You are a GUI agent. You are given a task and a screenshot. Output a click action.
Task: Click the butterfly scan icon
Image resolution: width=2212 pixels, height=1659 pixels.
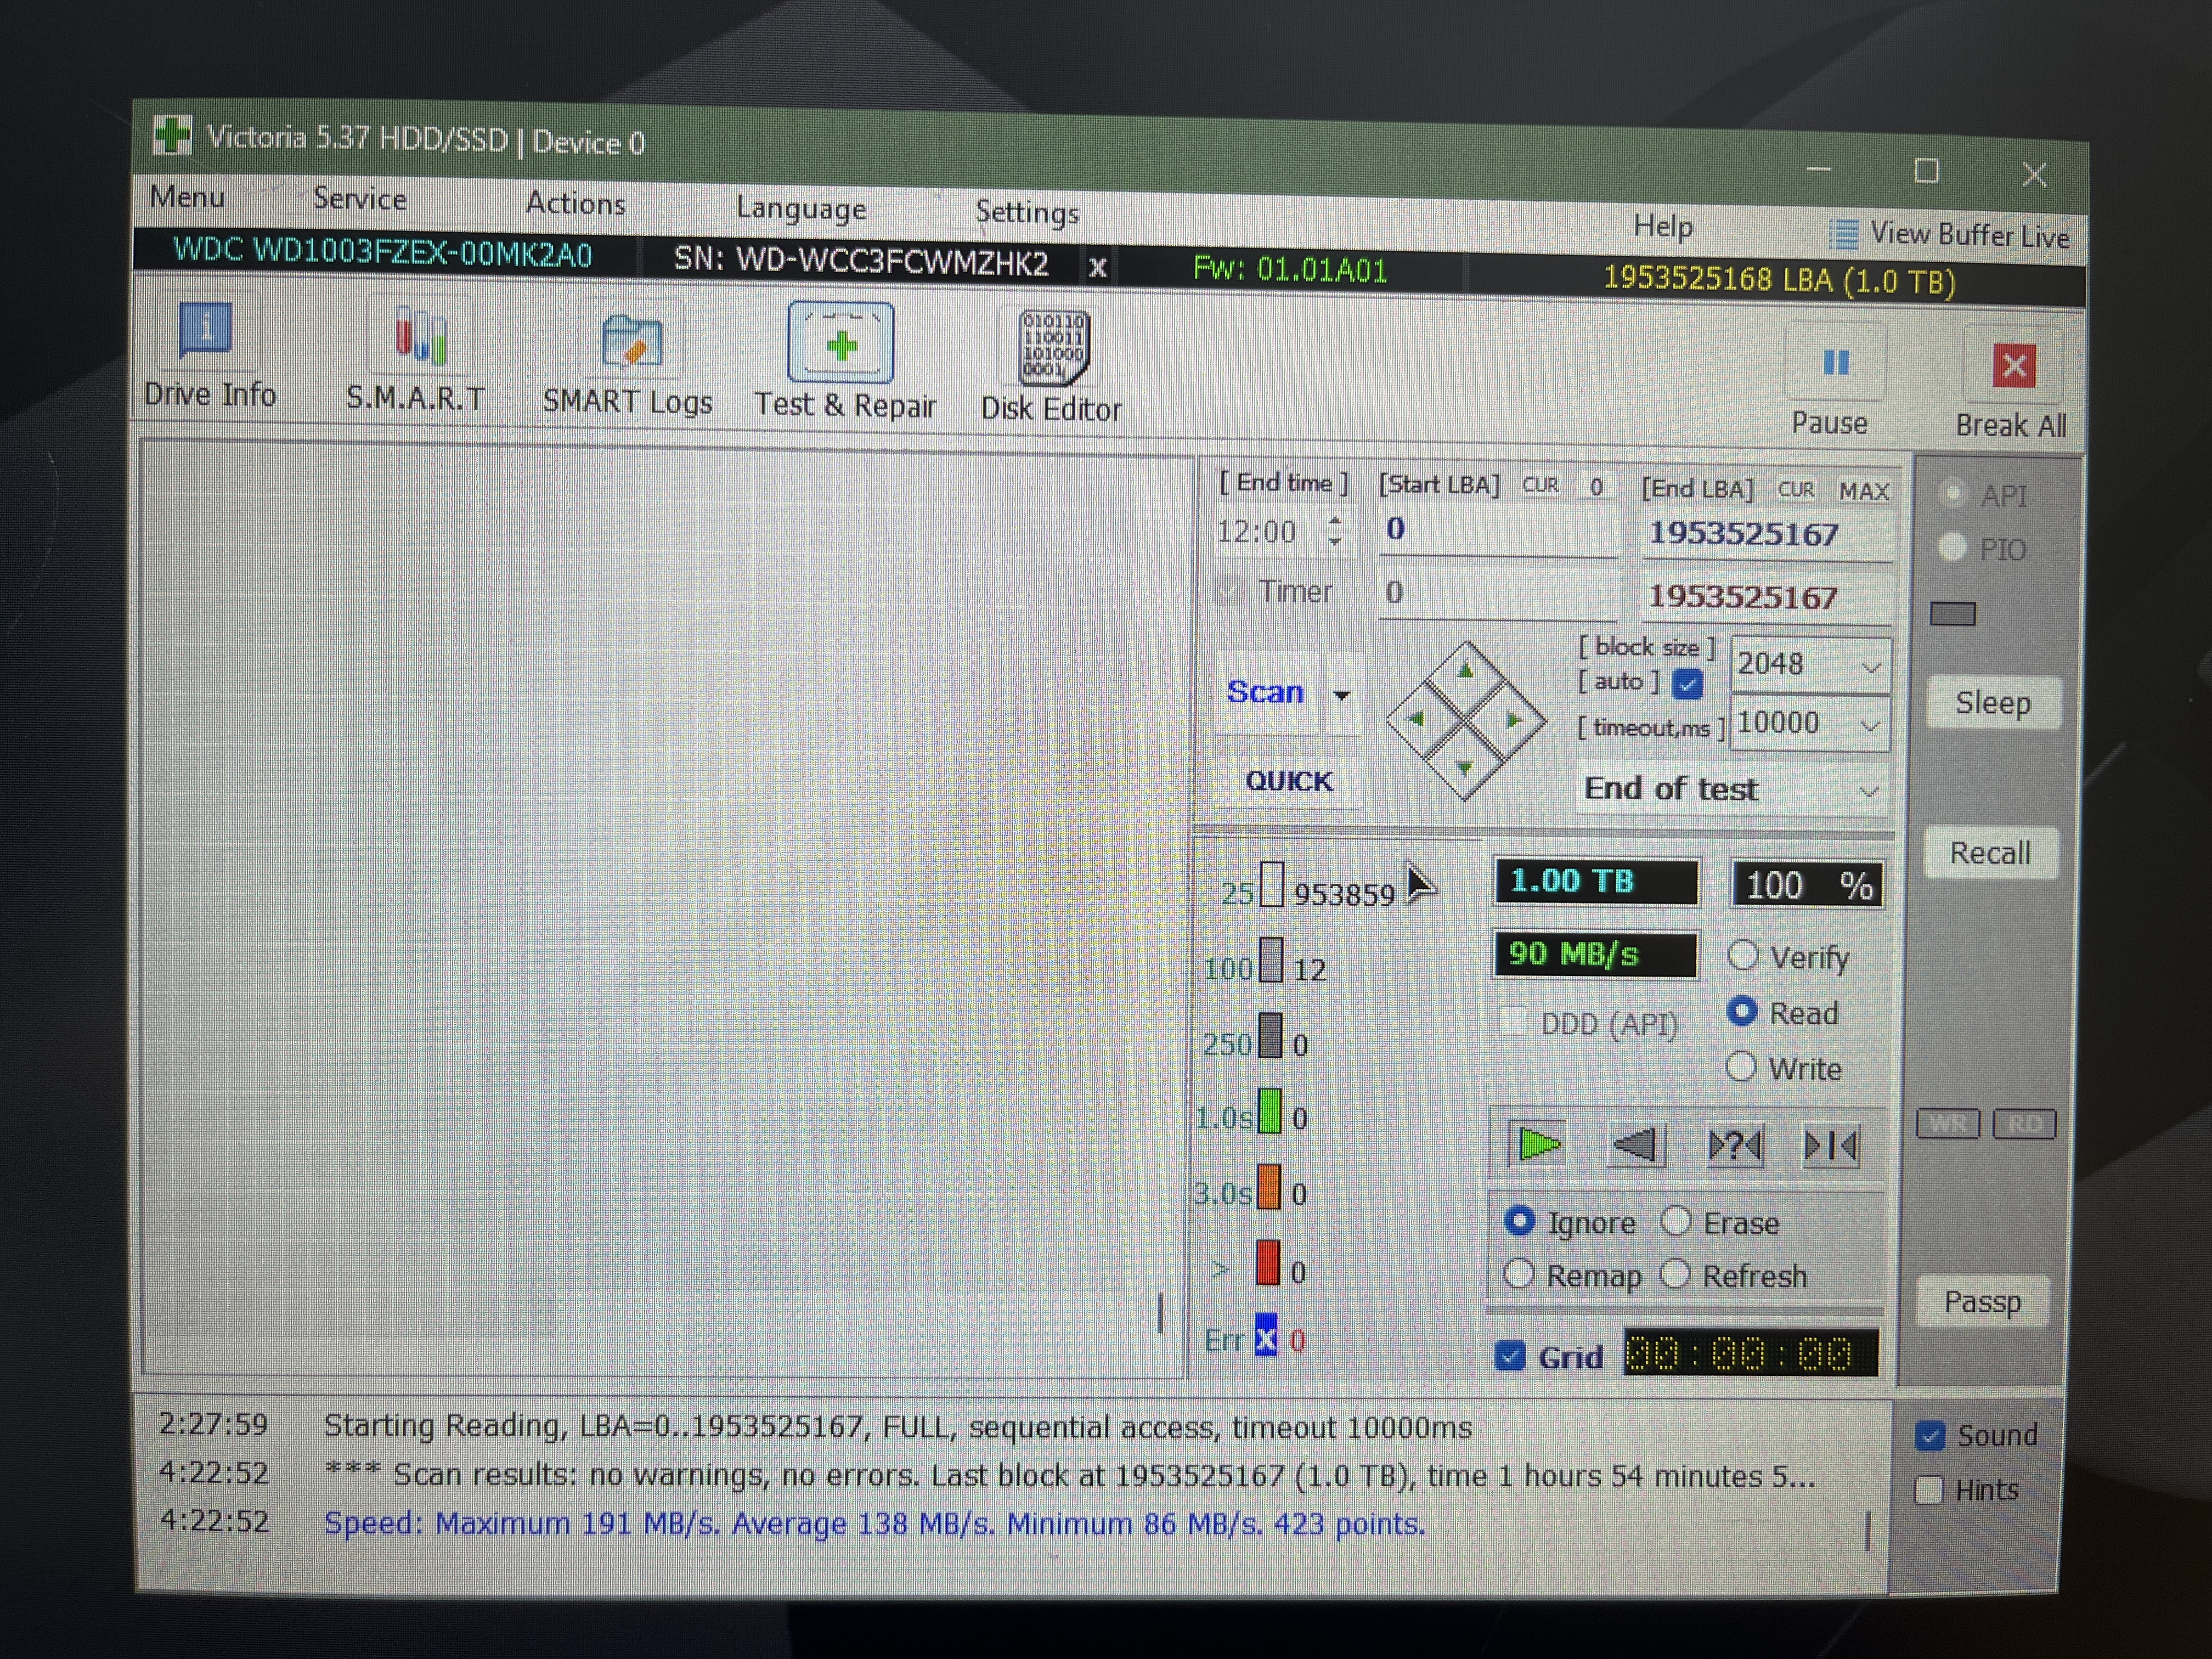click(1831, 1146)
